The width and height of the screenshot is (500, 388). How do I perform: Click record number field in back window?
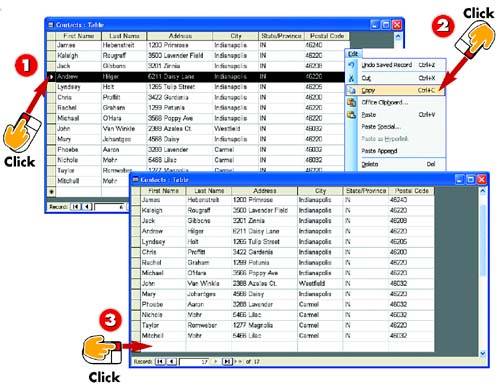(x=110, y=207)
